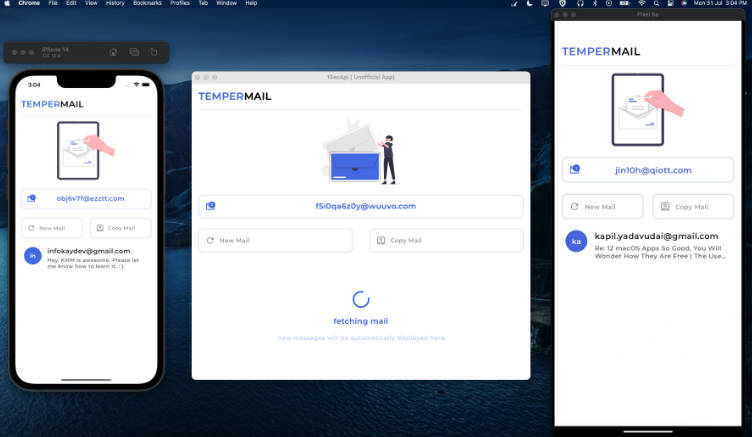Open Siri from the menu bar
This screenshot has width=752, height=437.
(684, 3)
